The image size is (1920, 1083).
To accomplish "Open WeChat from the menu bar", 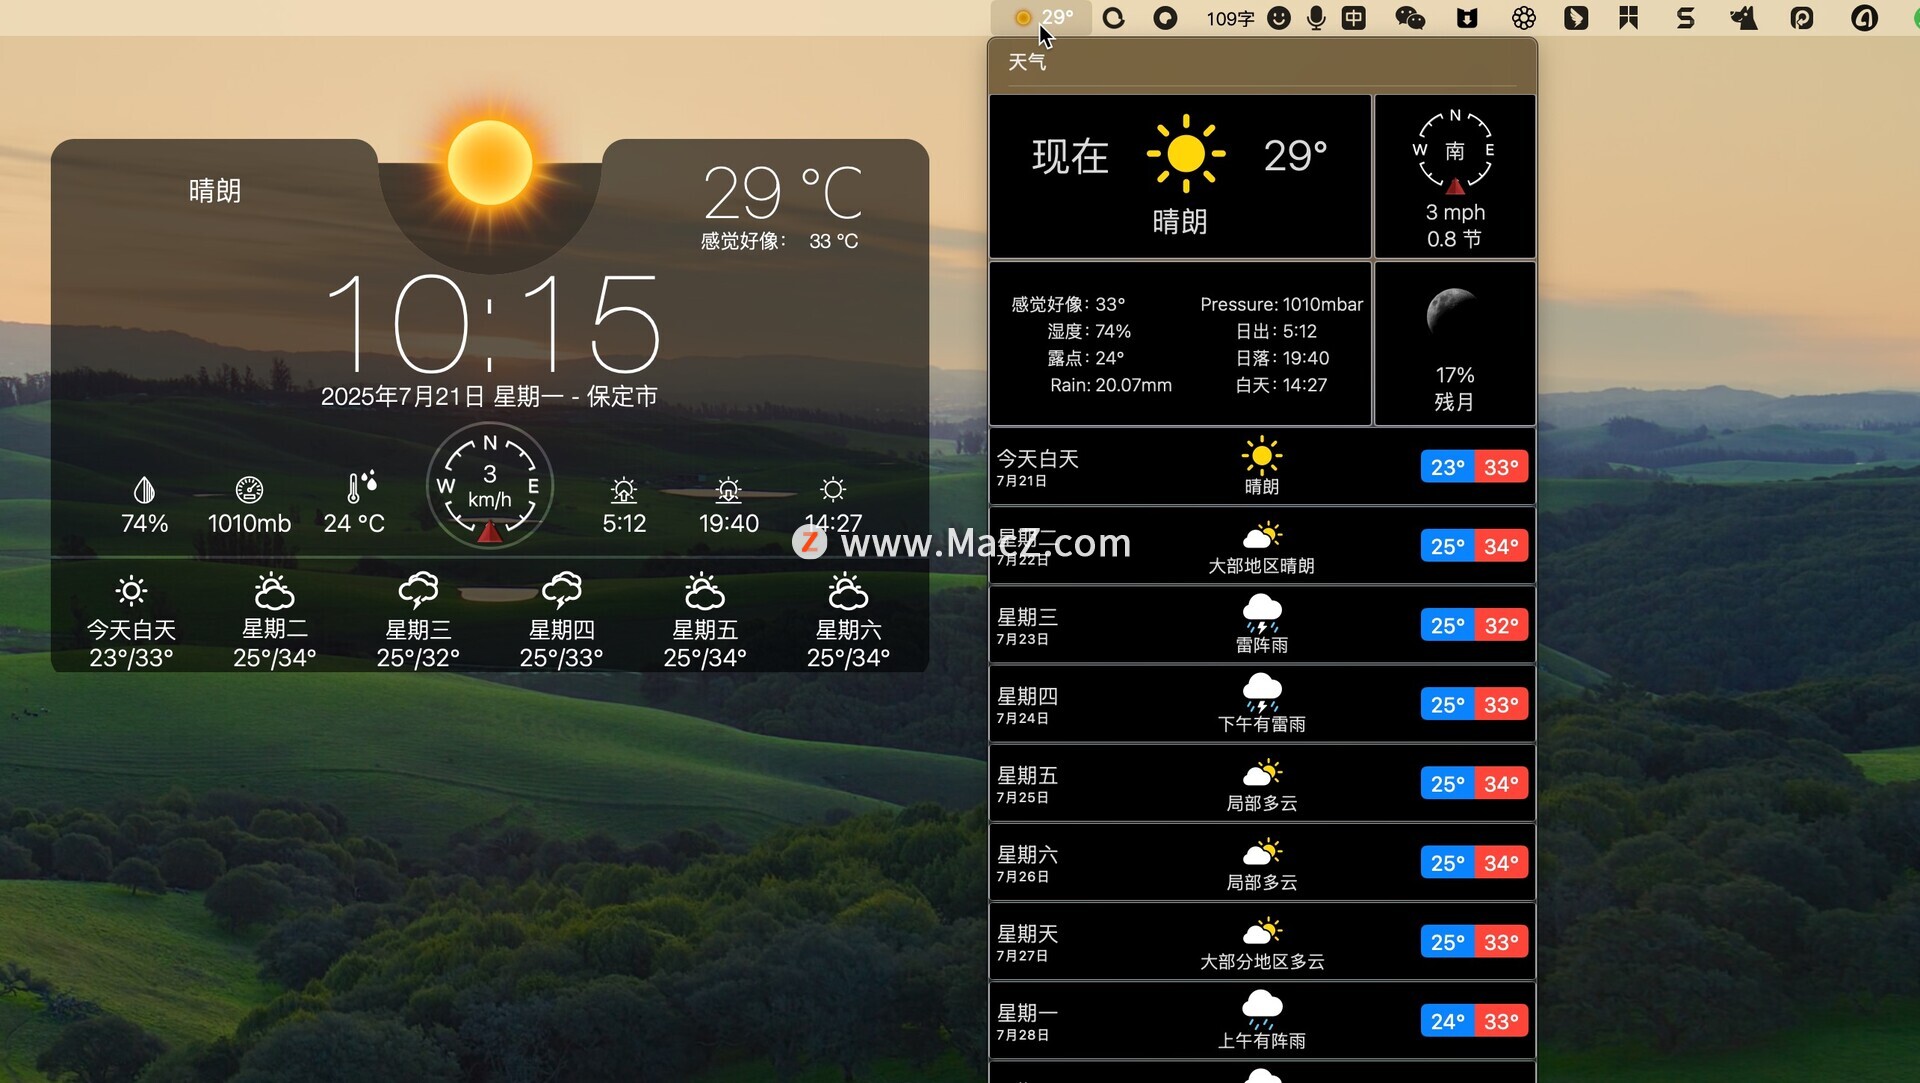I will pyautogui.click(x=1410, y=18).
